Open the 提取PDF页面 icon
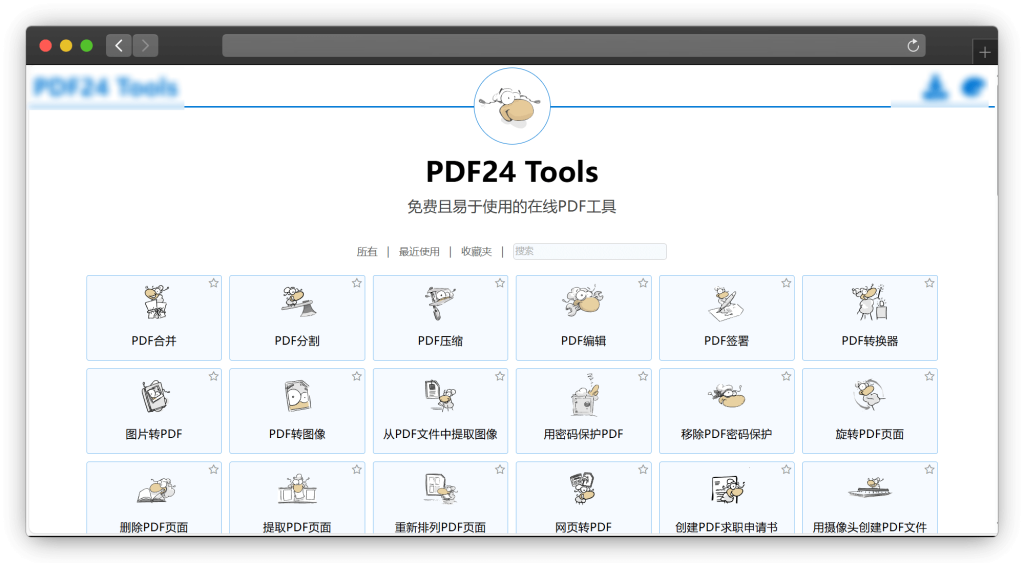Screen dimensions: 1024x563 point(298,489)
